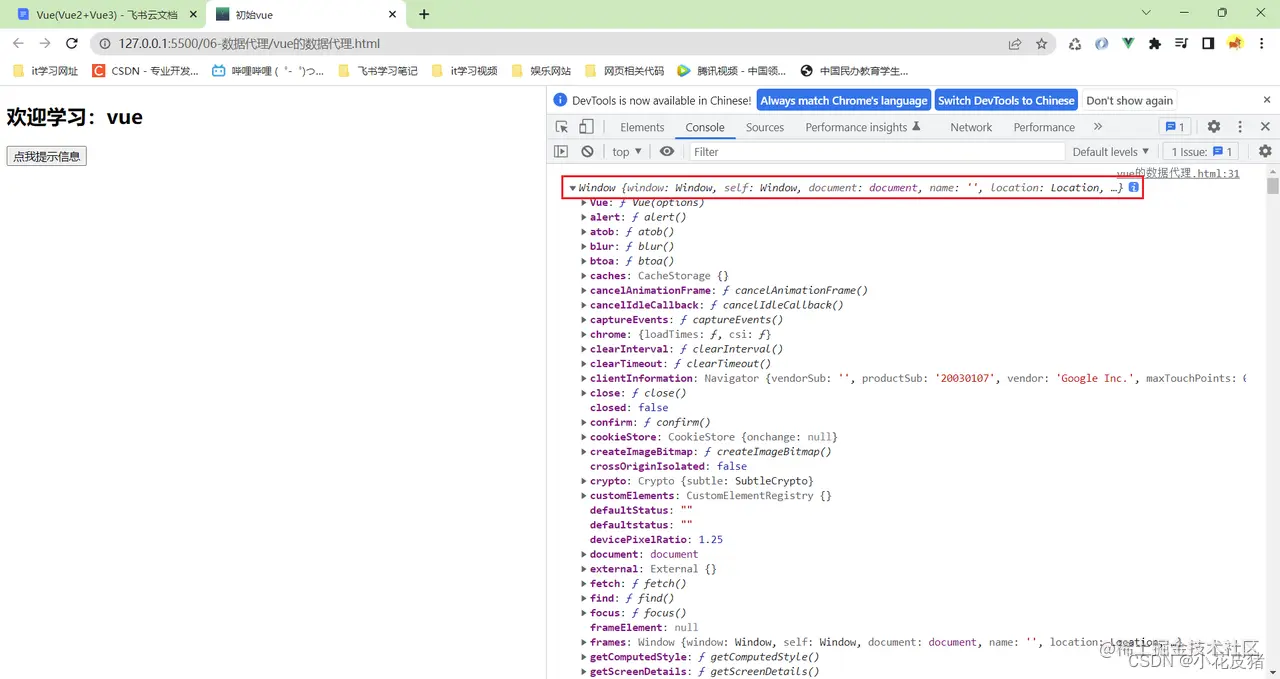The image size is (1280, 679).
Task: Open the Sources tab
Action: [765, 127]
